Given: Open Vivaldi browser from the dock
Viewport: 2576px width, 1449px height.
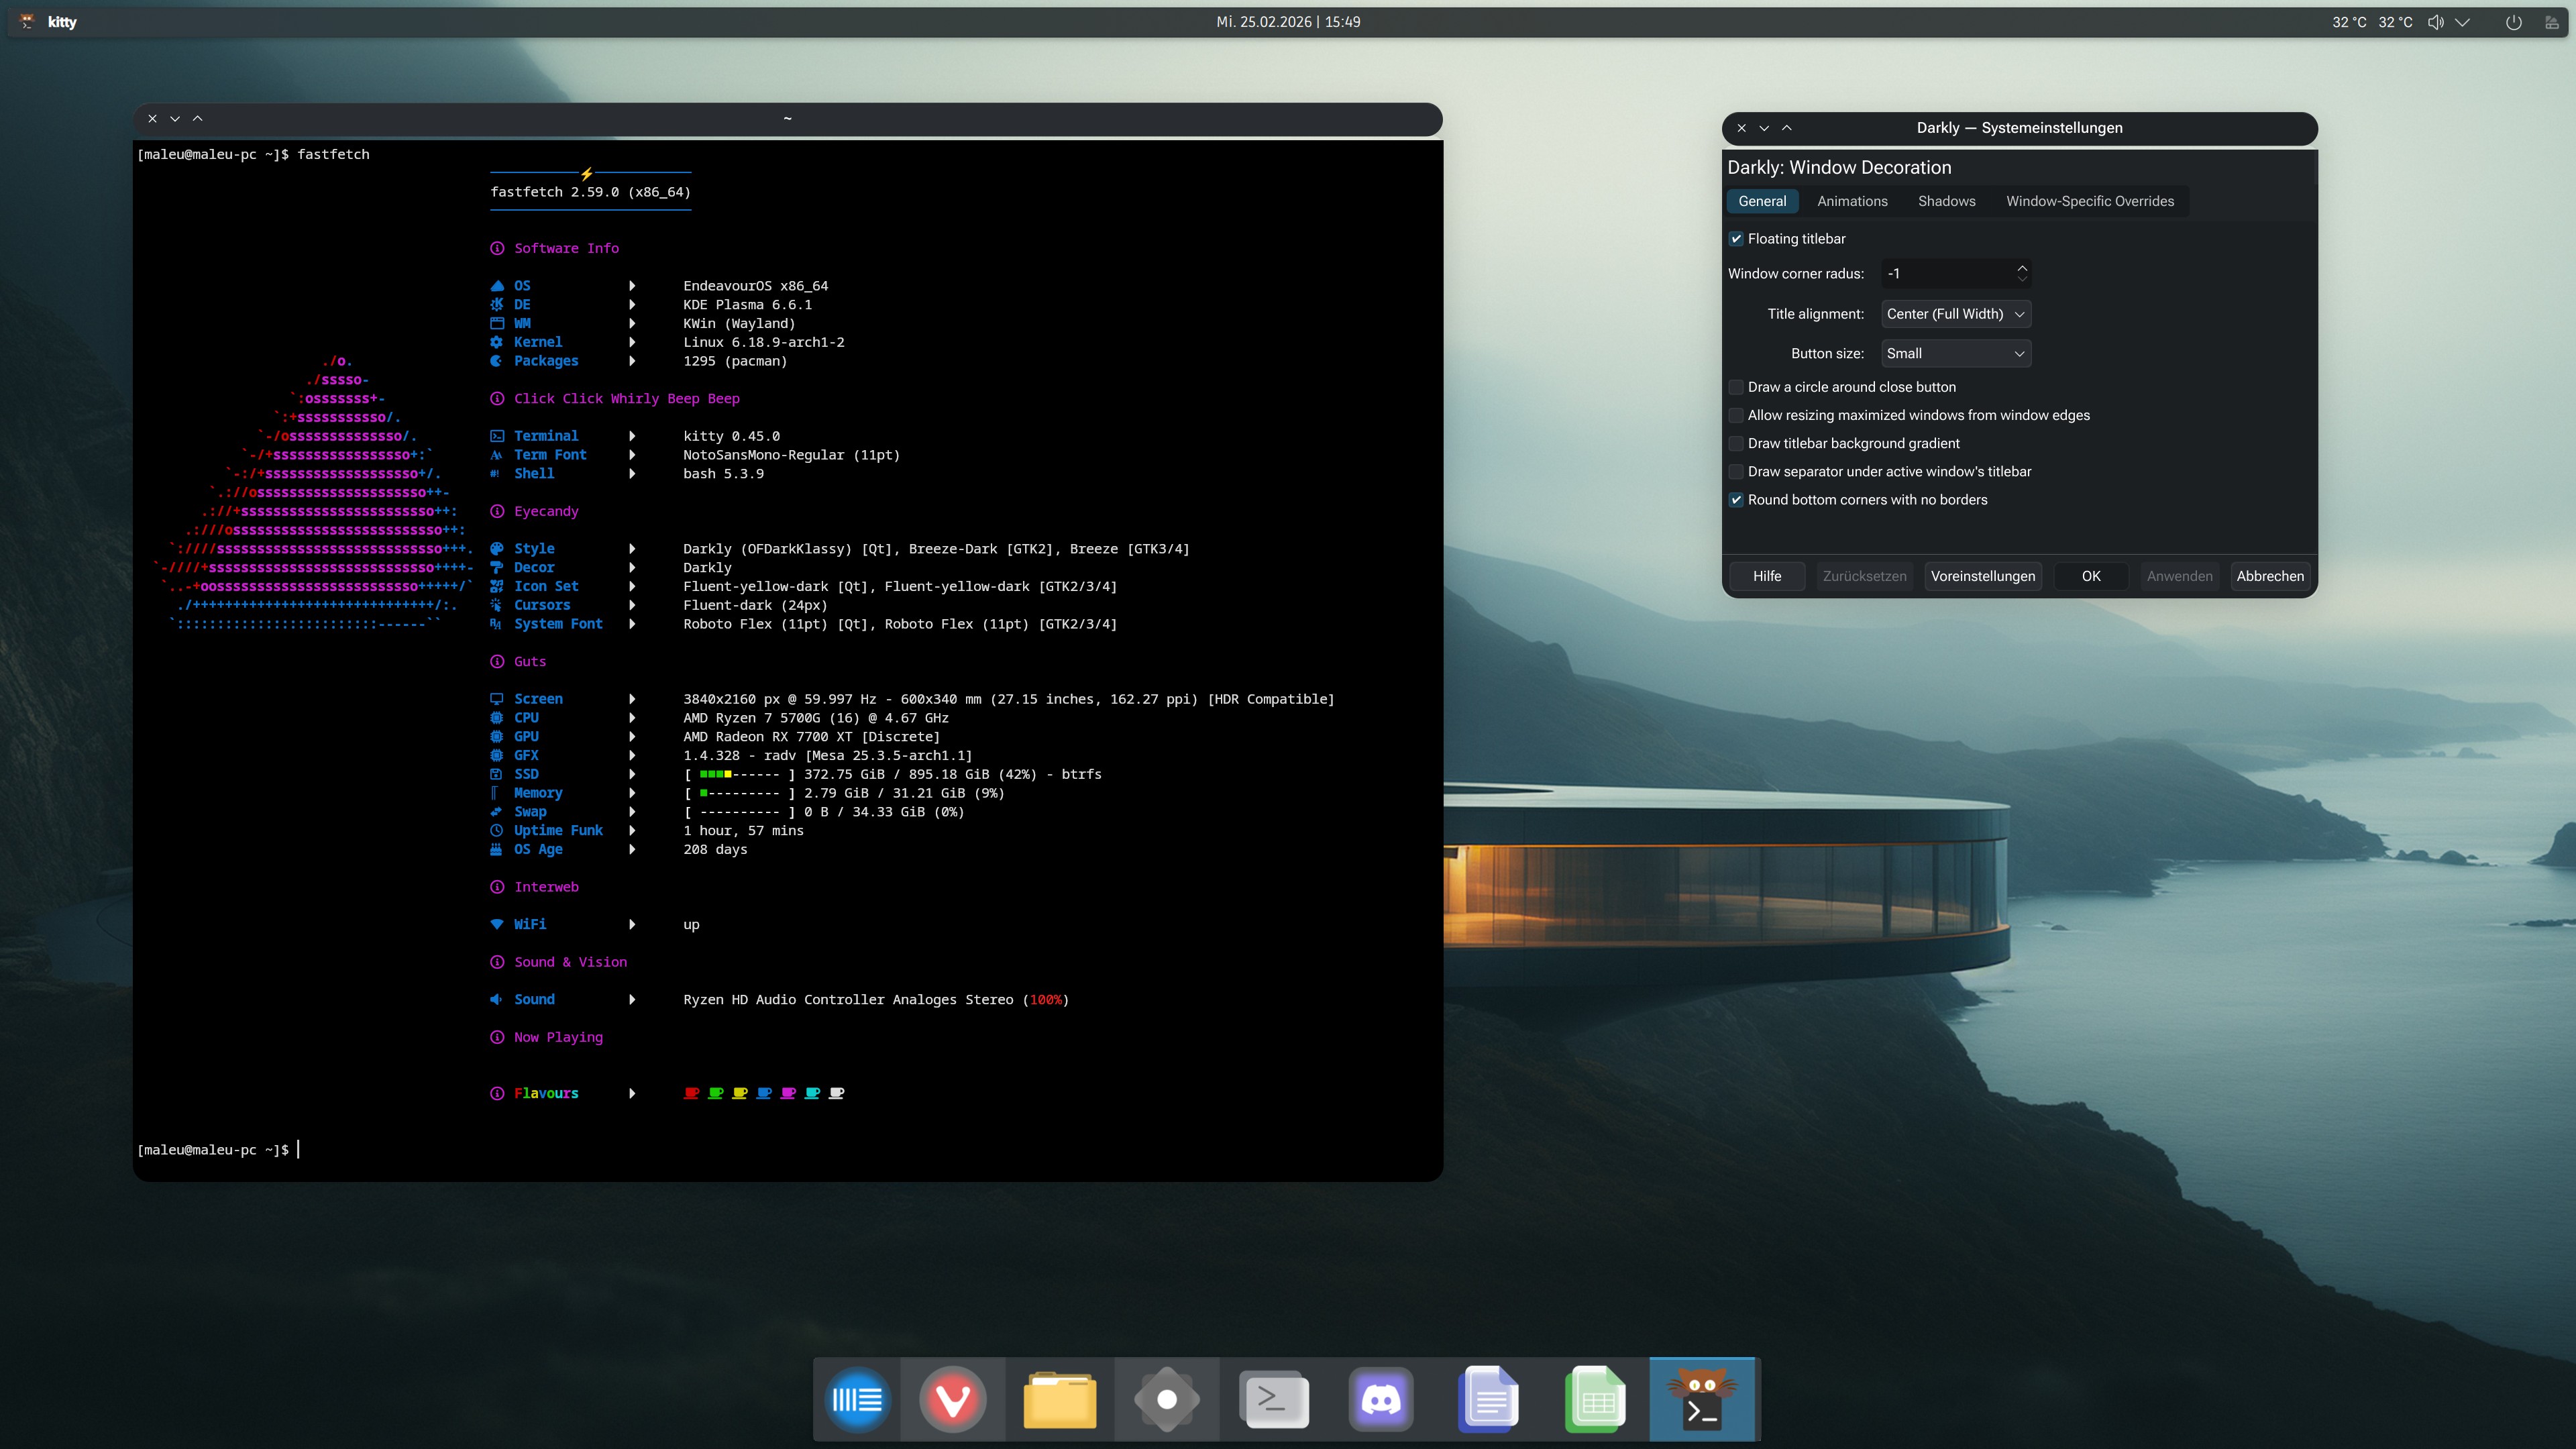Looking at the screenshot, I should point(952,1399).
